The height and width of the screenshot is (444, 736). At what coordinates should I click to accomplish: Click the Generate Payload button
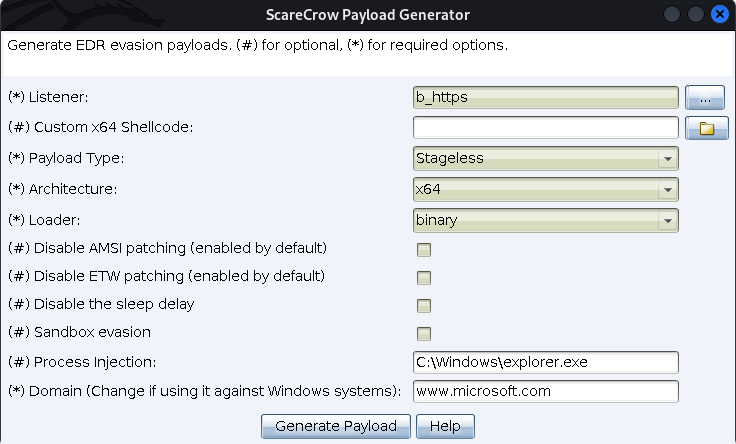point(336,426)
